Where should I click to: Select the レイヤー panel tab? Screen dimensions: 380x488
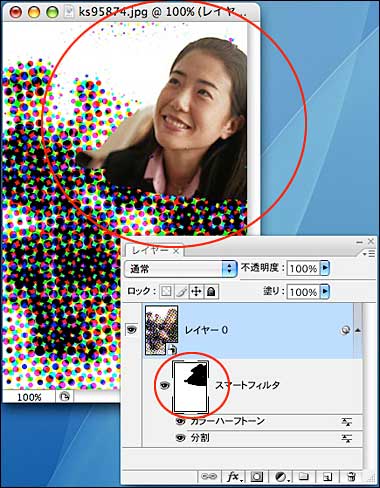(x=150, y=251)
